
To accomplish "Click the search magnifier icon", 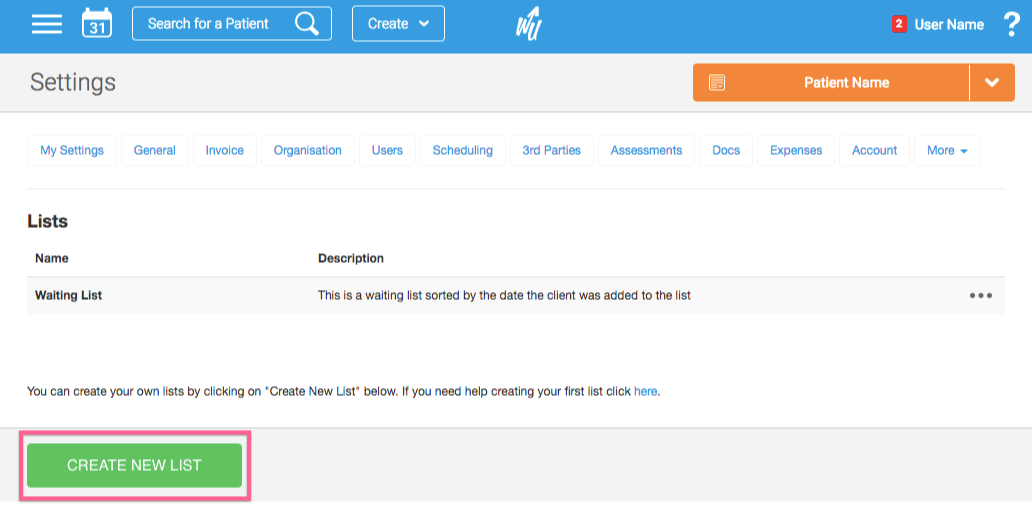I will tap(306, 24).
